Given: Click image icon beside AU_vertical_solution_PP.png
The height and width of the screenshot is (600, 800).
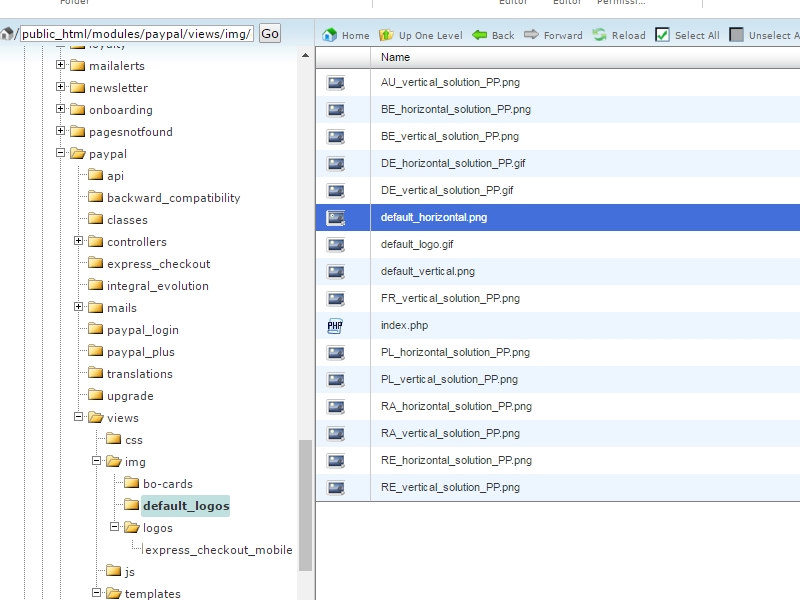Looking at the screenshot, I should [335, 82].
